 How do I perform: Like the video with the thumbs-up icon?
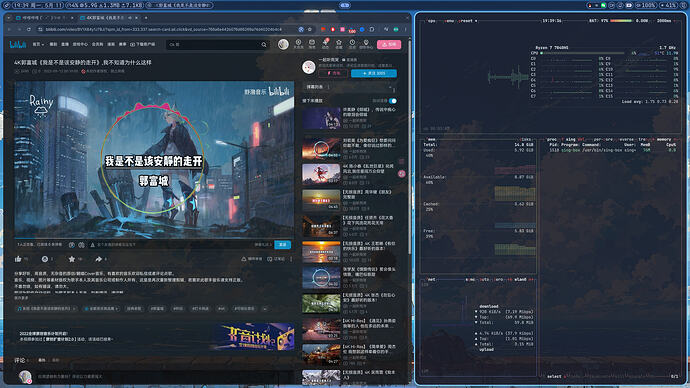[x=18, y=259]
